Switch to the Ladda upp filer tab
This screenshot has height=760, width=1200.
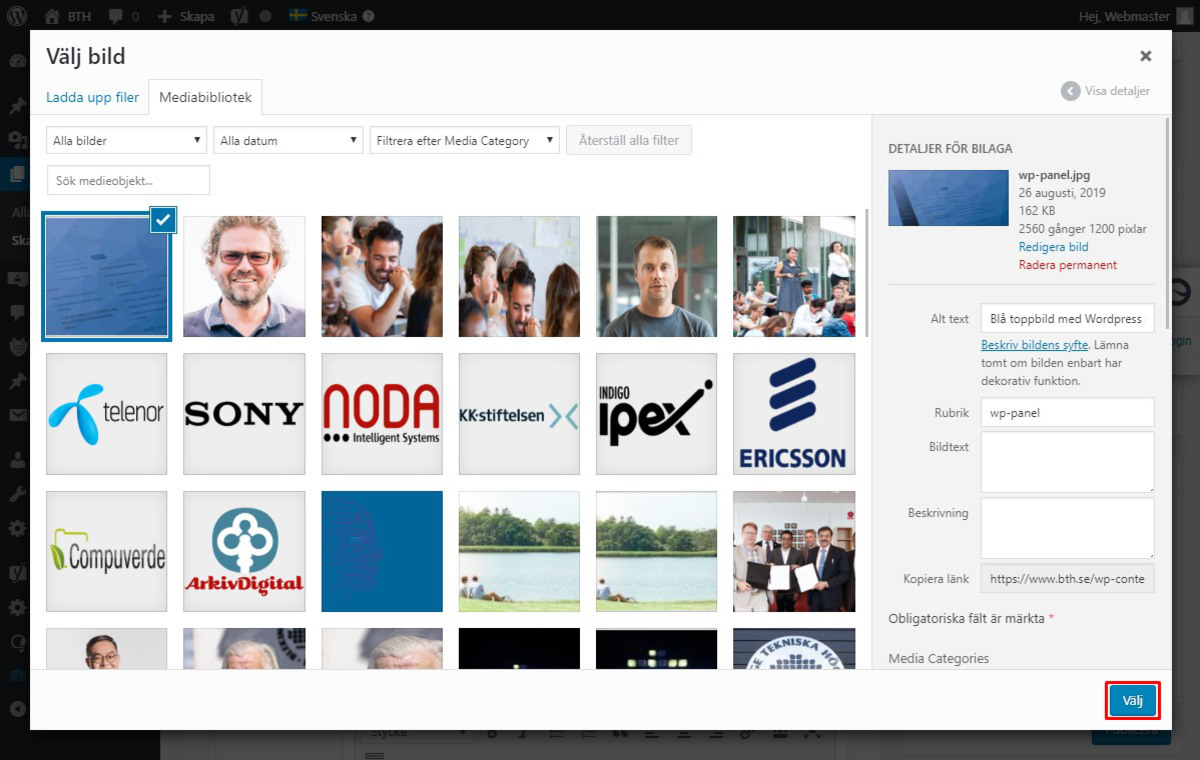(x=93, y=97)
